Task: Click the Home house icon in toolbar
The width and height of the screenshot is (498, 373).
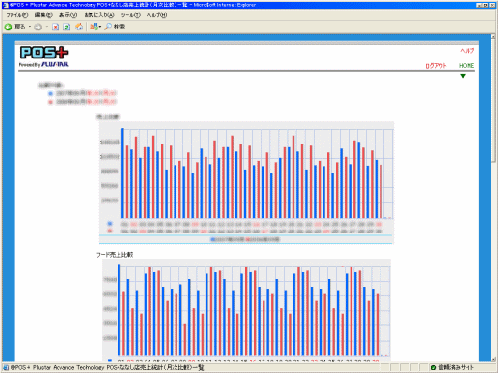Action: (x=79, y=27)
